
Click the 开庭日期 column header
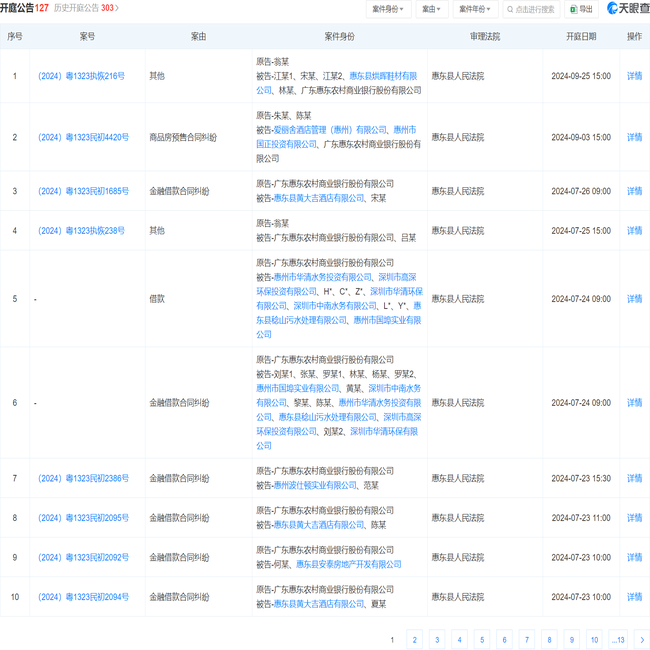pyautogui.click(x=581, y=36)
